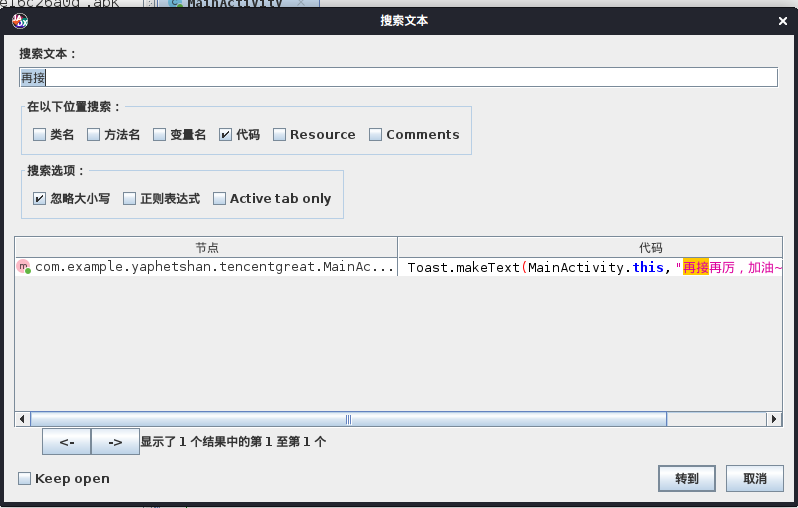Uncheck the 代码 checkbox

click(x=225, y=134)
